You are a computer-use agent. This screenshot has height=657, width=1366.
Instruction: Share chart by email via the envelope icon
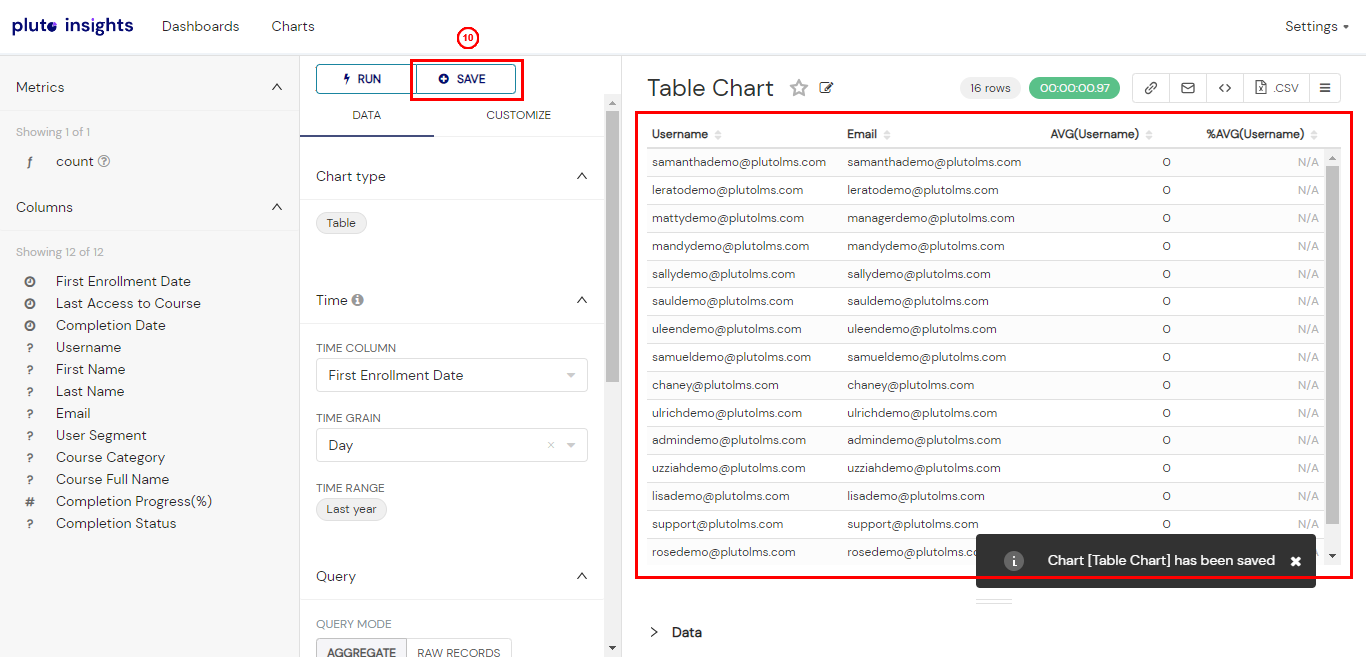pyautogui.click(x=1188, y=88)
